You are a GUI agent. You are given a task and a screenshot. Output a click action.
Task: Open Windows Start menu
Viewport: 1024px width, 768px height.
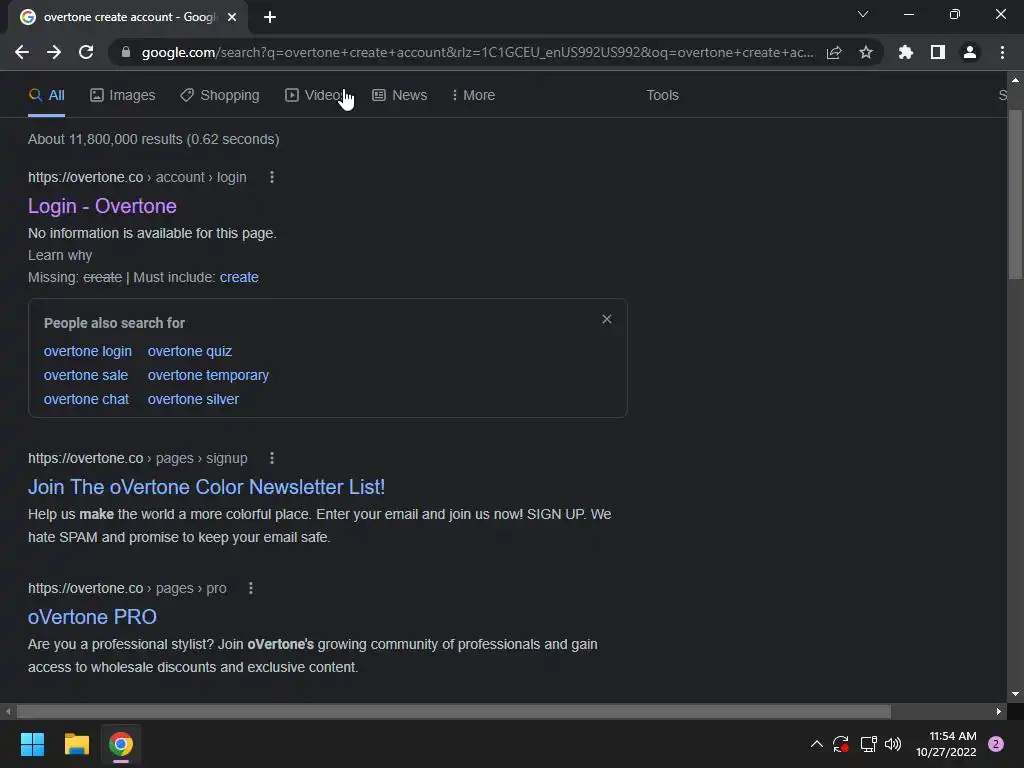pos(32,744)
